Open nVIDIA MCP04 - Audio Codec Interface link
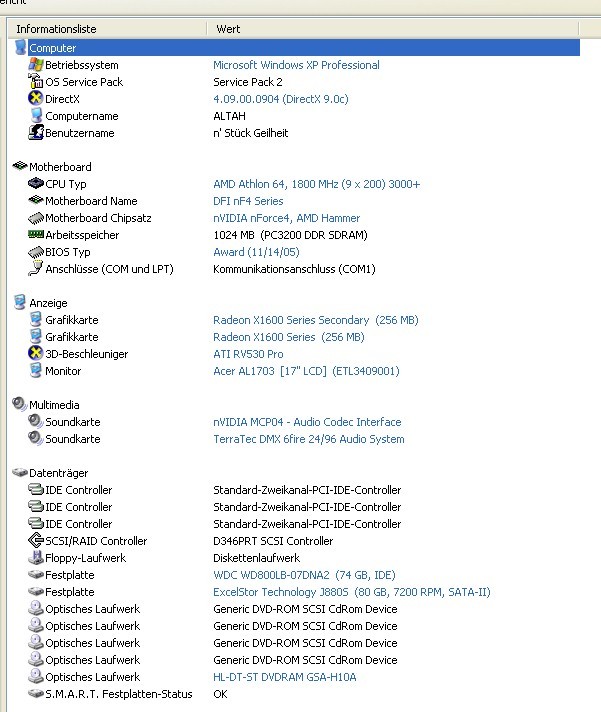The width and height of the screenshot is (601, 712). tap(307, 422)
